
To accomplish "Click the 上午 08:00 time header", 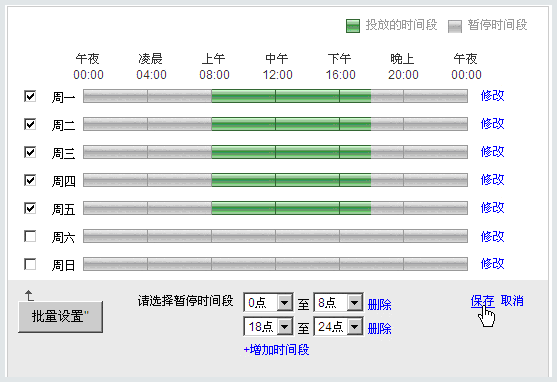I will (214, 67).
